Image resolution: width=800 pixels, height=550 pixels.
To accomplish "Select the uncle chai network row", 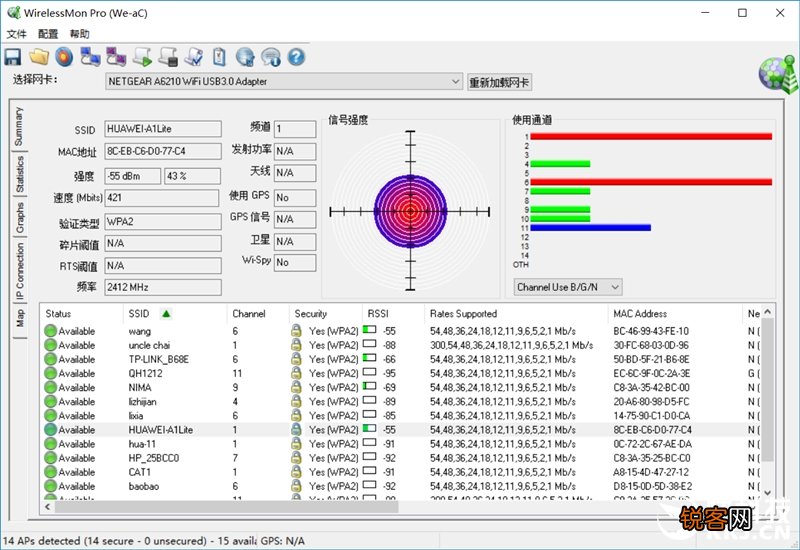I will pyautogui.click(x=401, y=345).
